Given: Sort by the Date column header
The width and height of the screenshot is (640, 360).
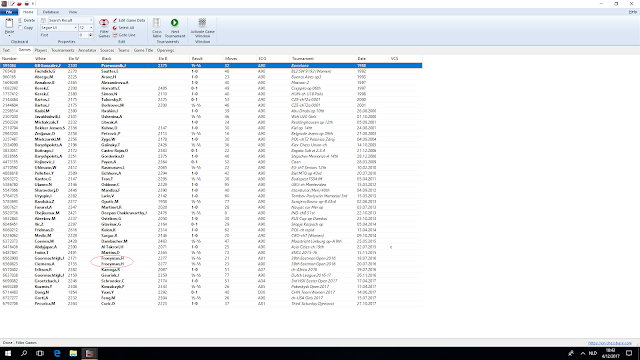Looking at the screenshot, I should [x=372, y=59].
